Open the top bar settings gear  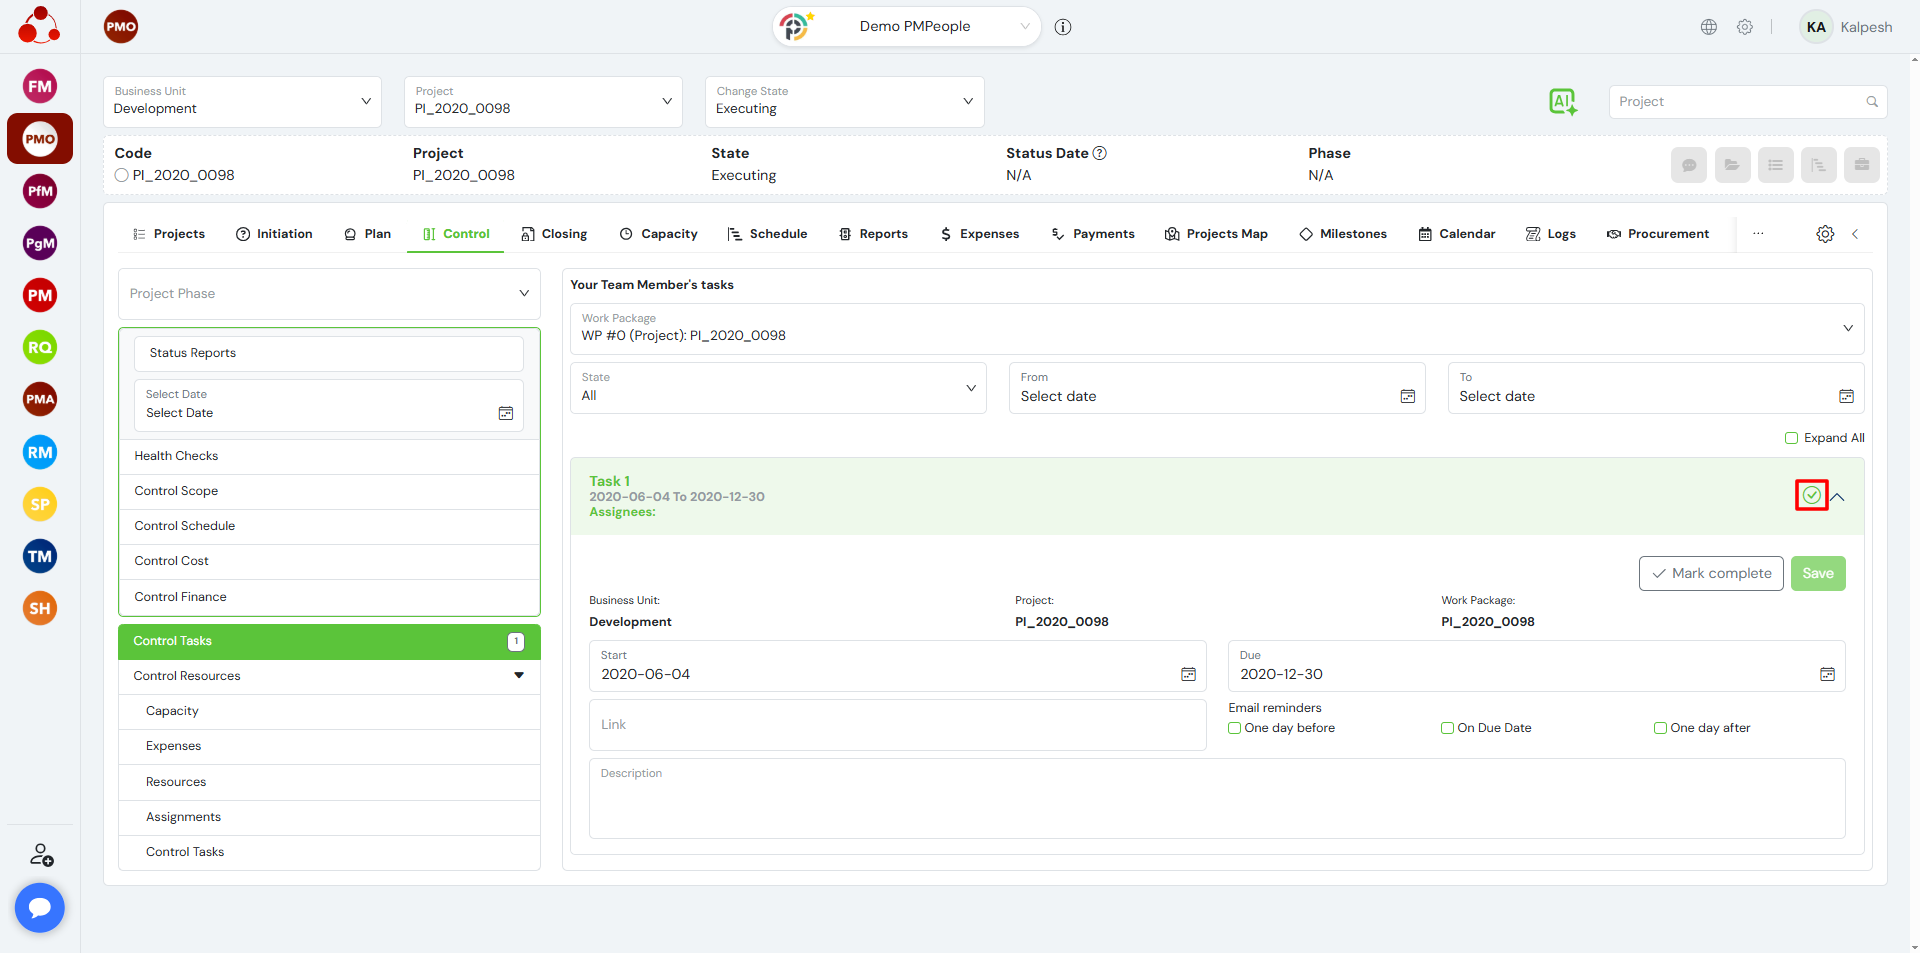[x=1745, y=27]
